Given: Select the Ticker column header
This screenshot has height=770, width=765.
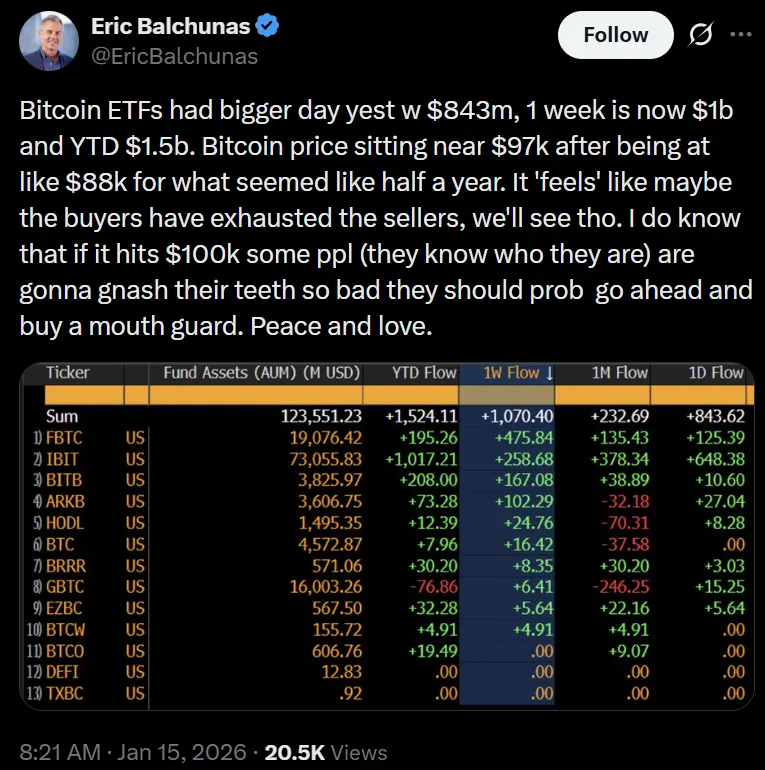Looking at the screenshot, I should (x=68, y=373).
